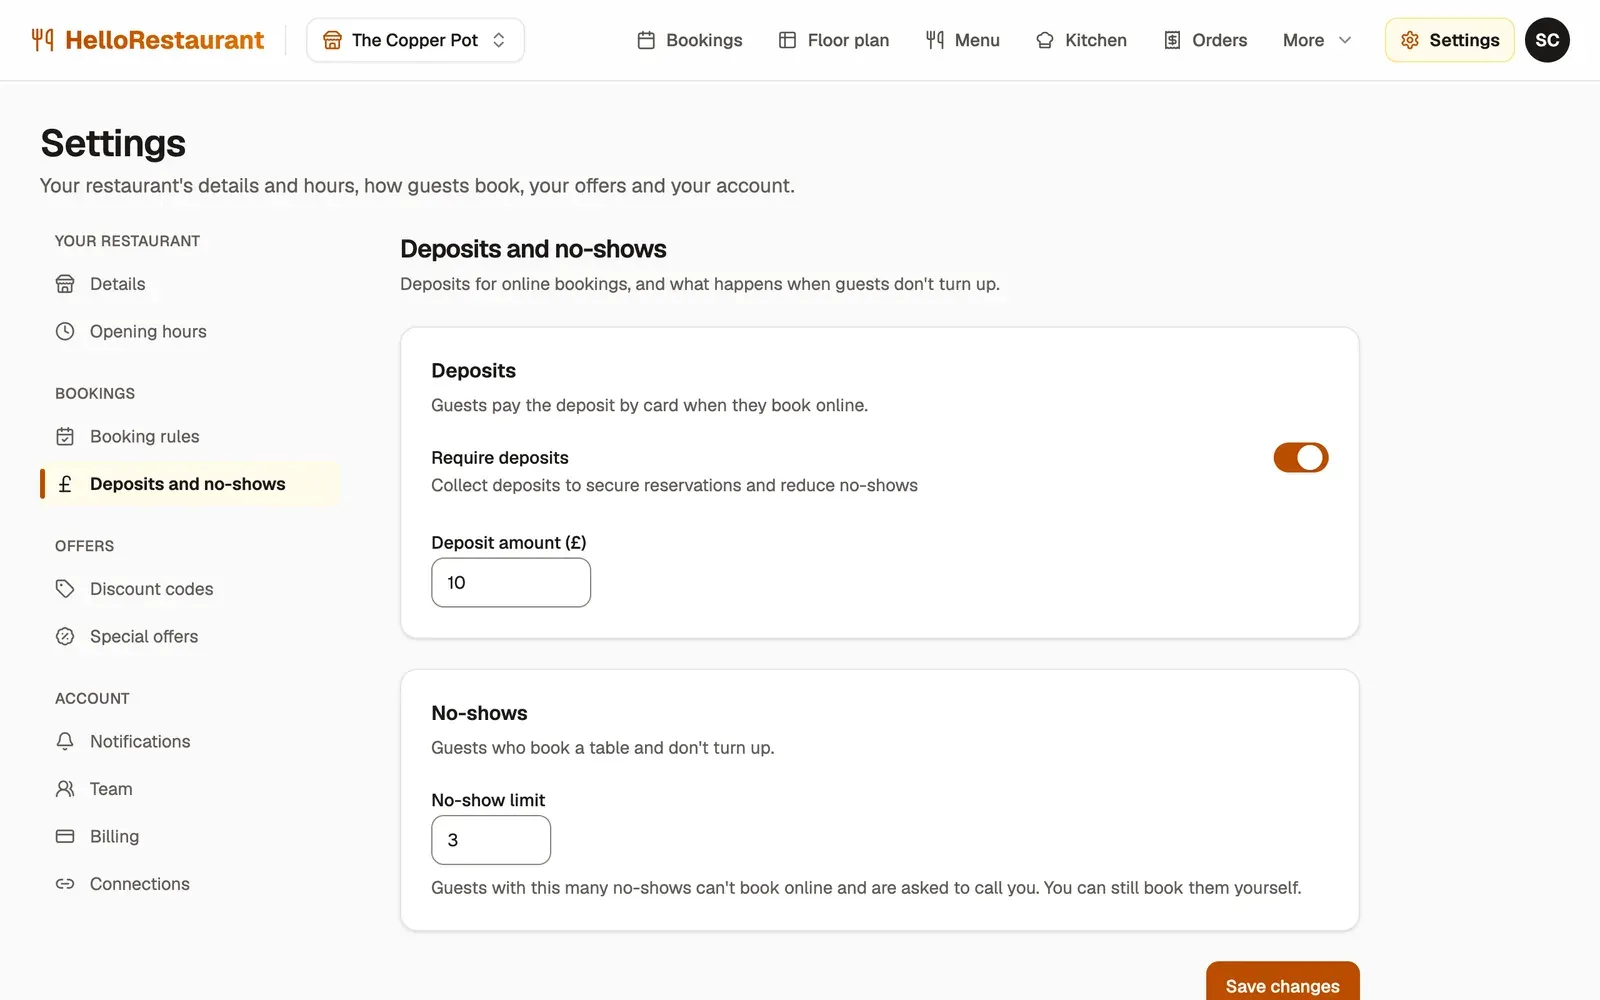The height and width of the screenshot is (1000, 1600).
Task: Click the HelloRestaurant fork and knife logo
Action: coord(42,40)
